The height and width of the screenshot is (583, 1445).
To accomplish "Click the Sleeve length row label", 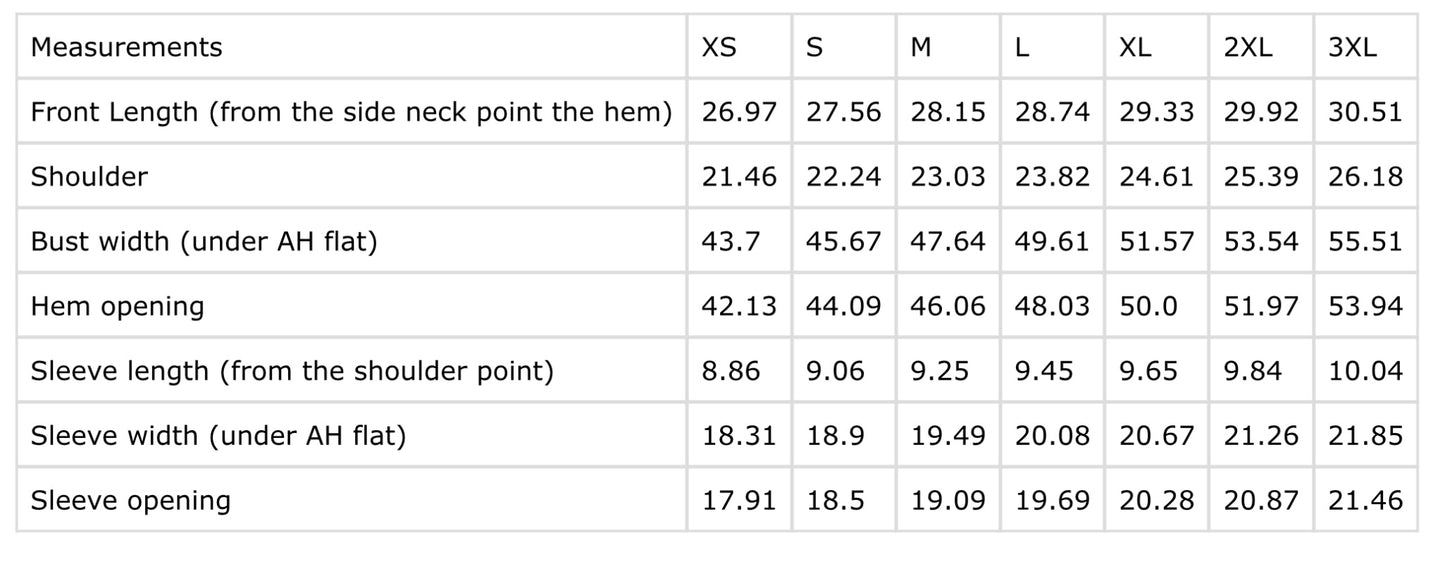I will click(x=292, y=371).
